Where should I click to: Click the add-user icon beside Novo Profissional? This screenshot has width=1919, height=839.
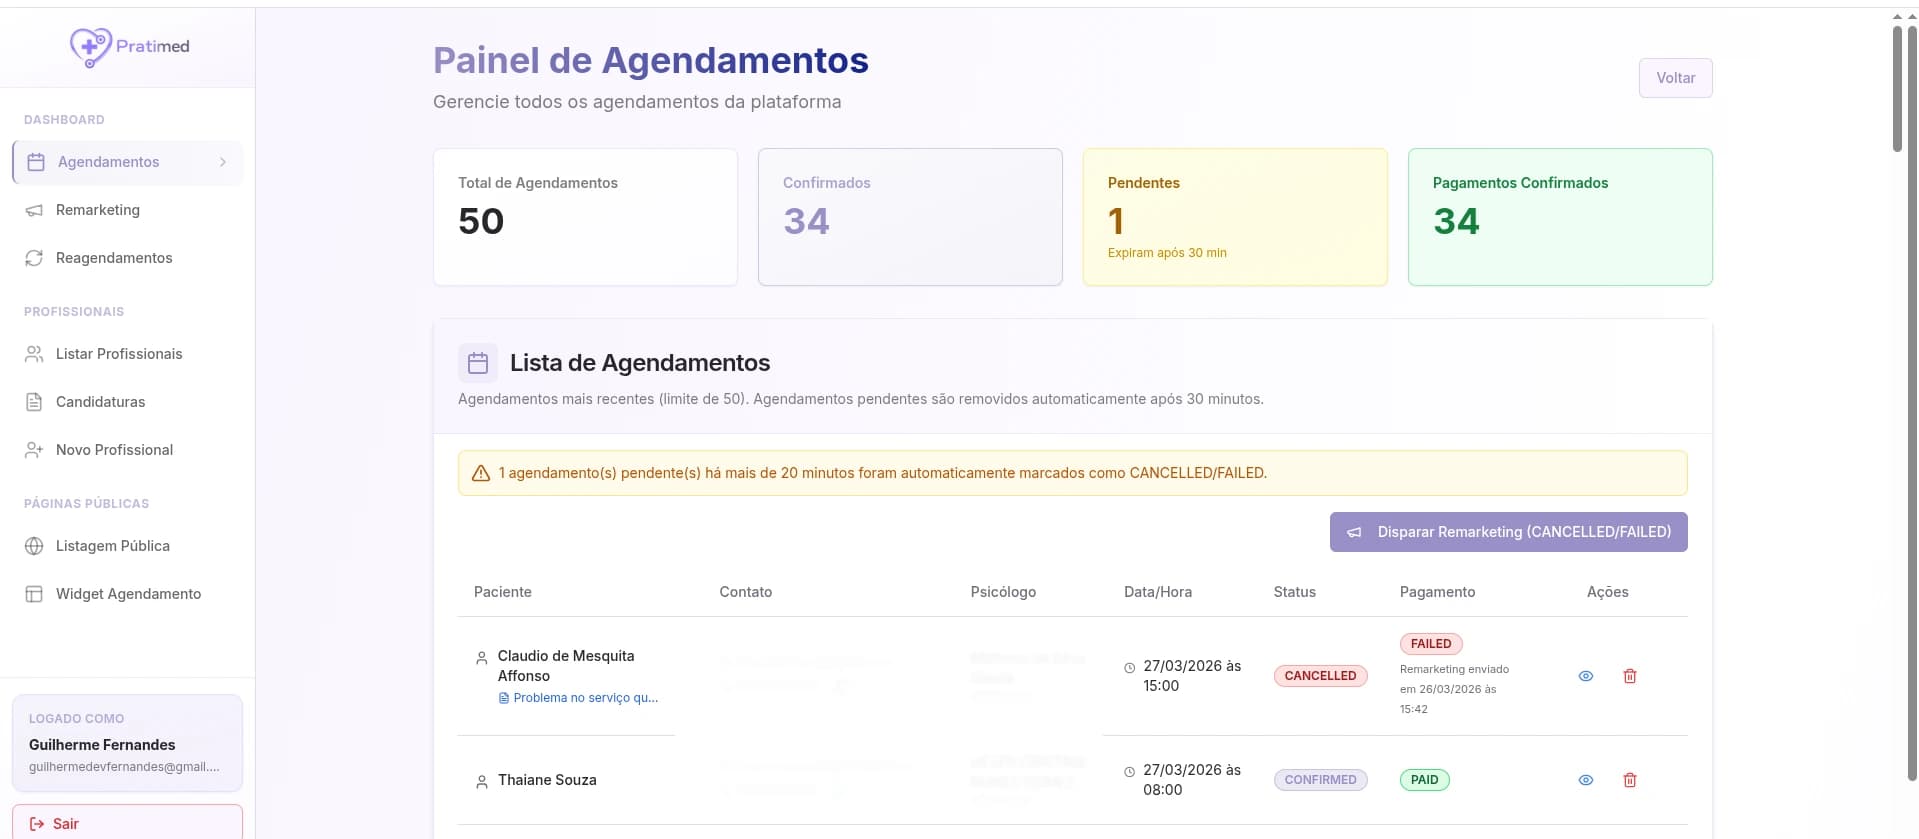(34, 450)
